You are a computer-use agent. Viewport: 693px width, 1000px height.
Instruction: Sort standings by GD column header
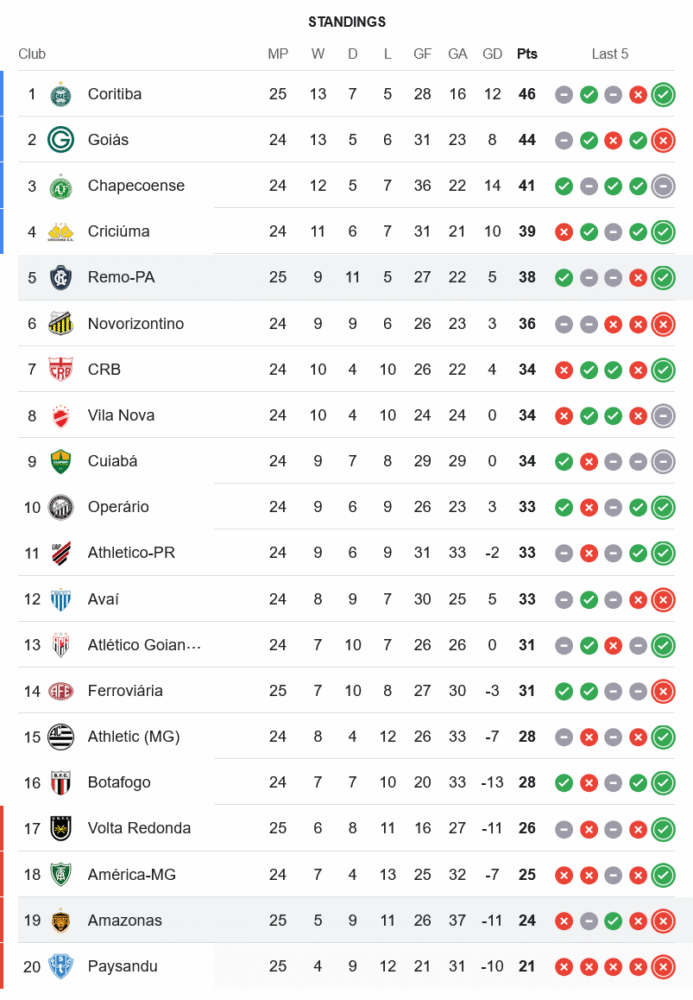(492, 54)
